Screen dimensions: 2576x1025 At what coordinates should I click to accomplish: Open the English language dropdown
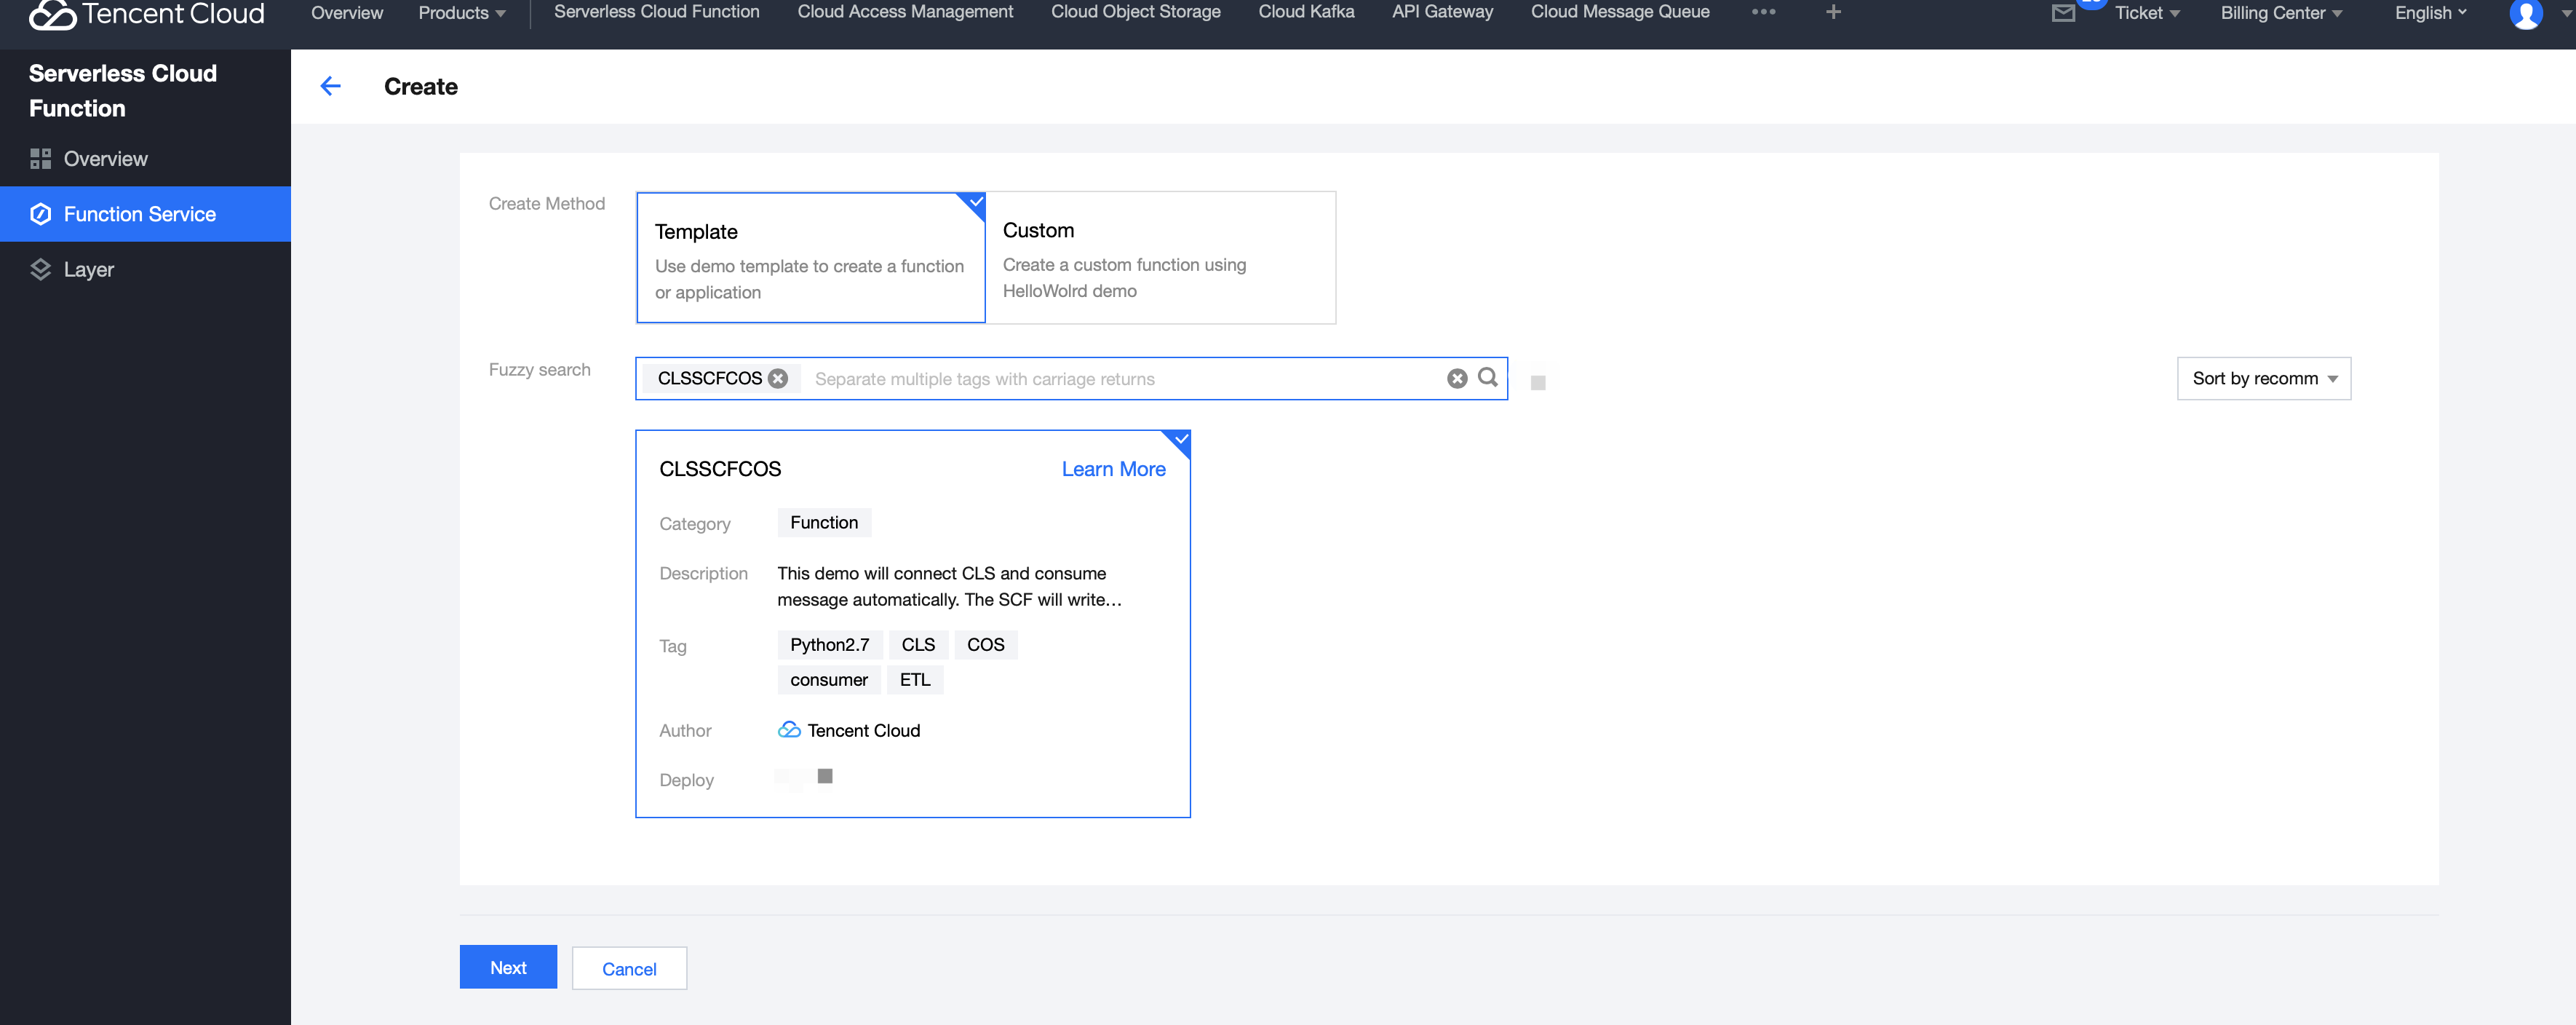point(2429,13)
